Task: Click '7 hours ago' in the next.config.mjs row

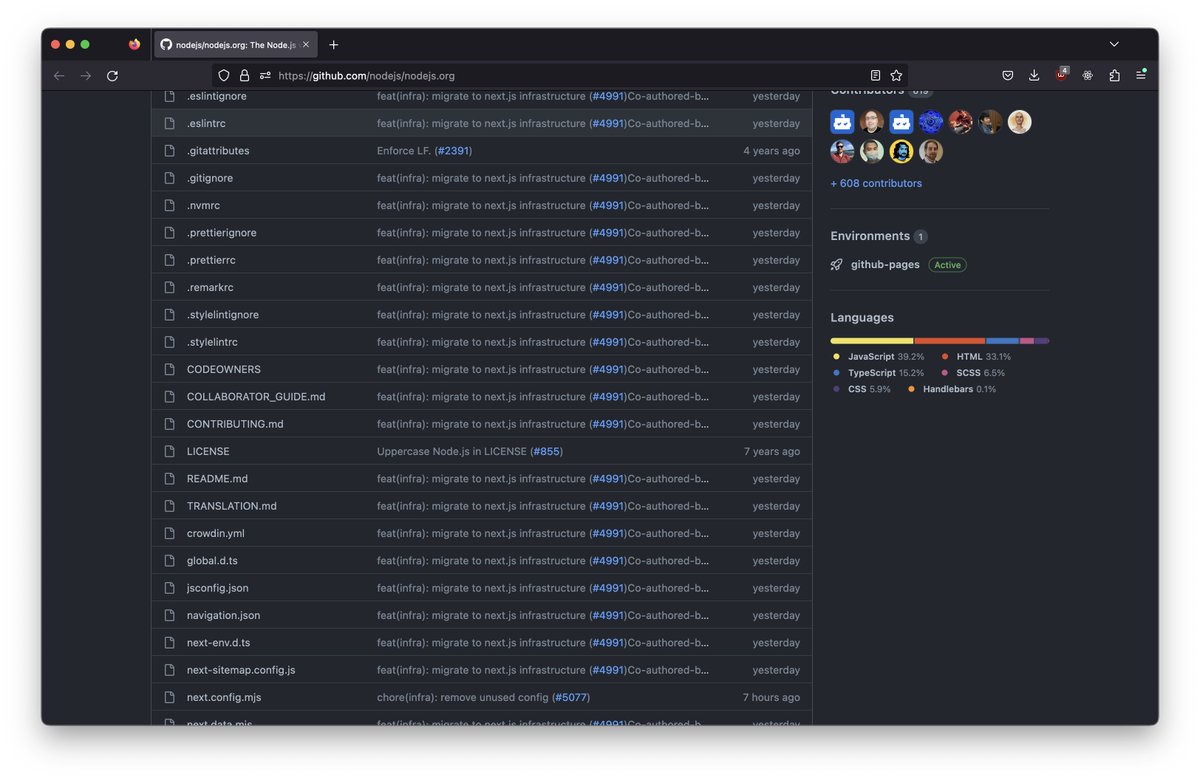Action: (x=771, y=698)
